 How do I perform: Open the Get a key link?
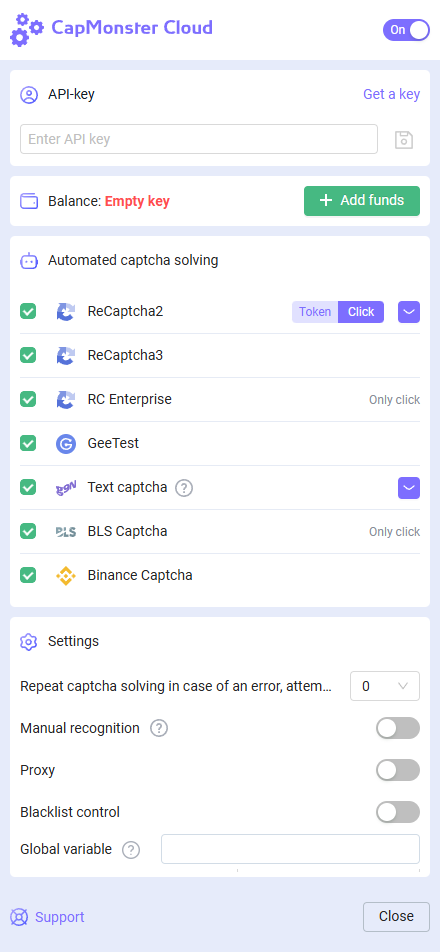[x=391, y=94]
